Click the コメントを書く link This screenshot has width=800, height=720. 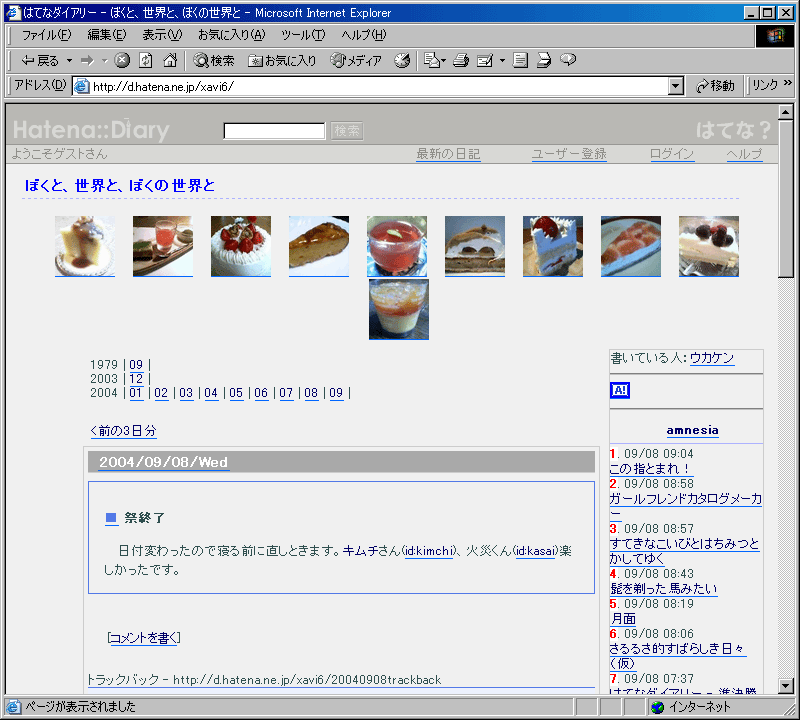[144, 638]
